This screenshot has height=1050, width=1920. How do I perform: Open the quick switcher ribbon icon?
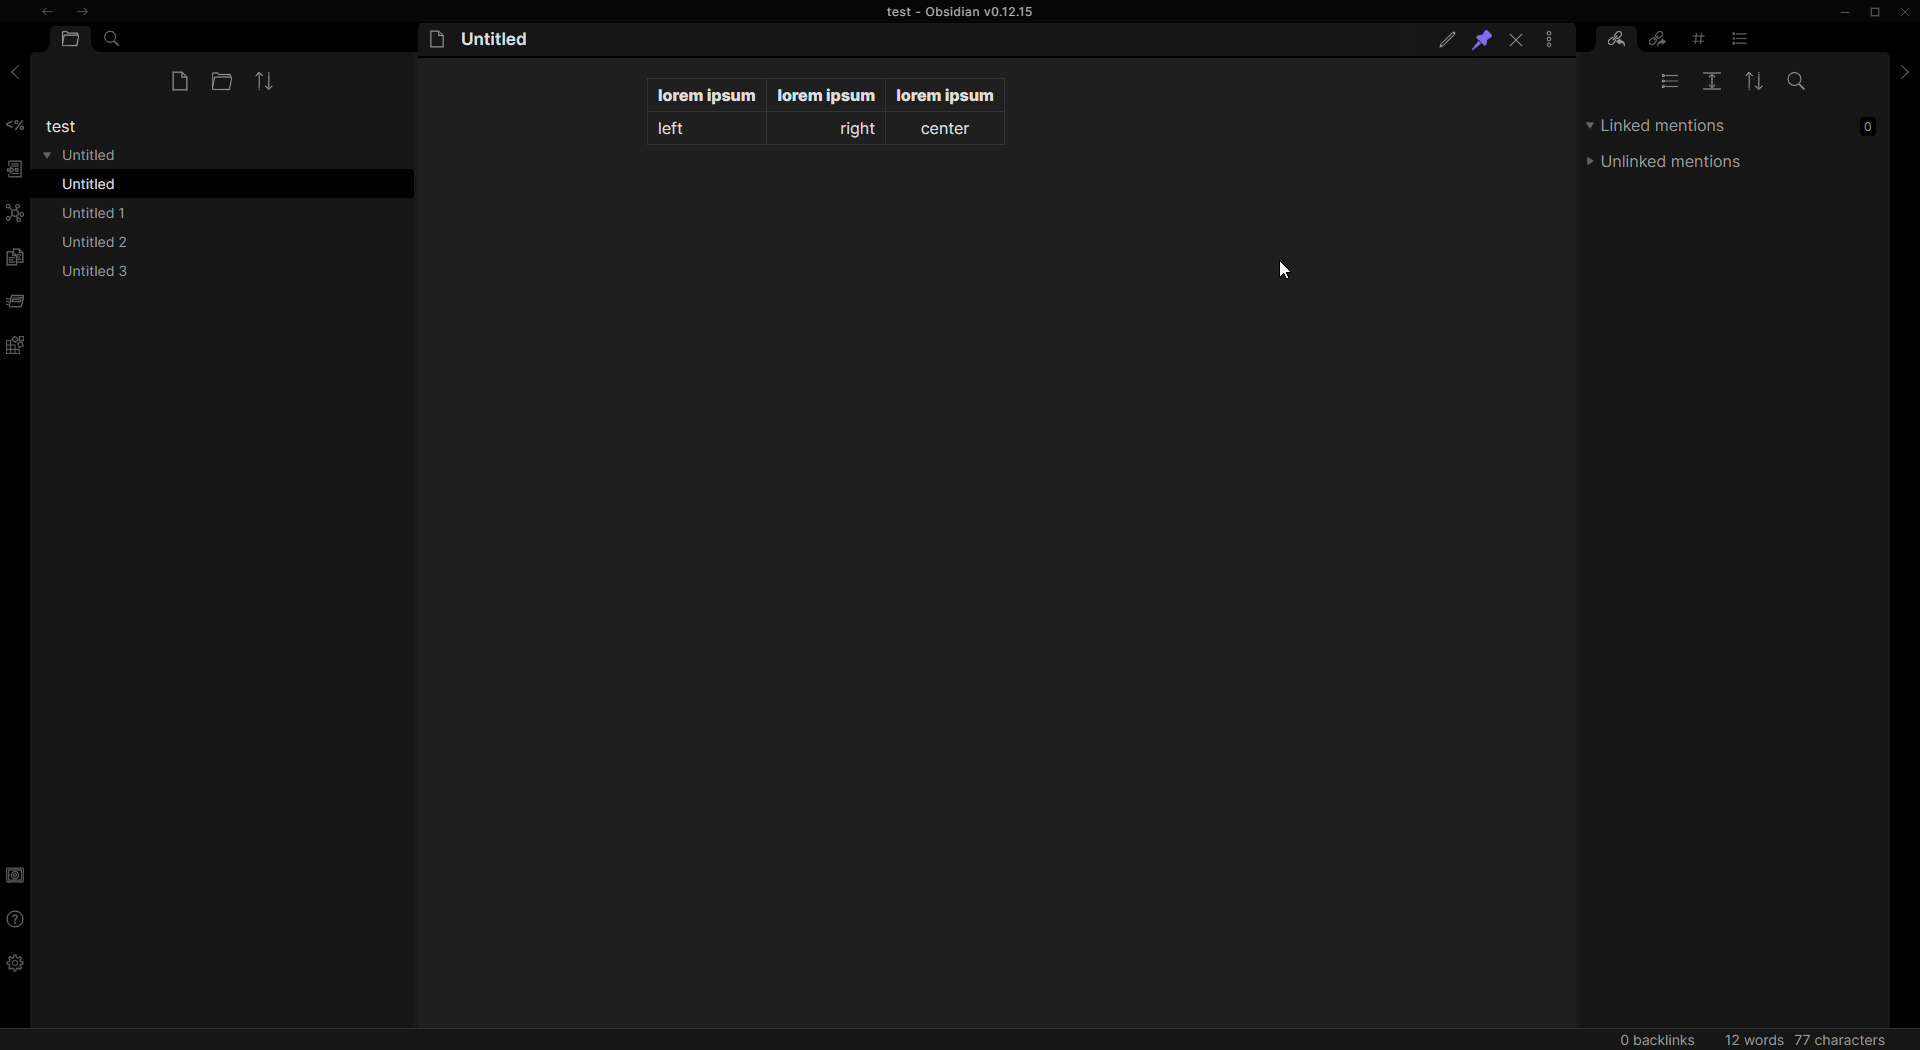(15, 169)
